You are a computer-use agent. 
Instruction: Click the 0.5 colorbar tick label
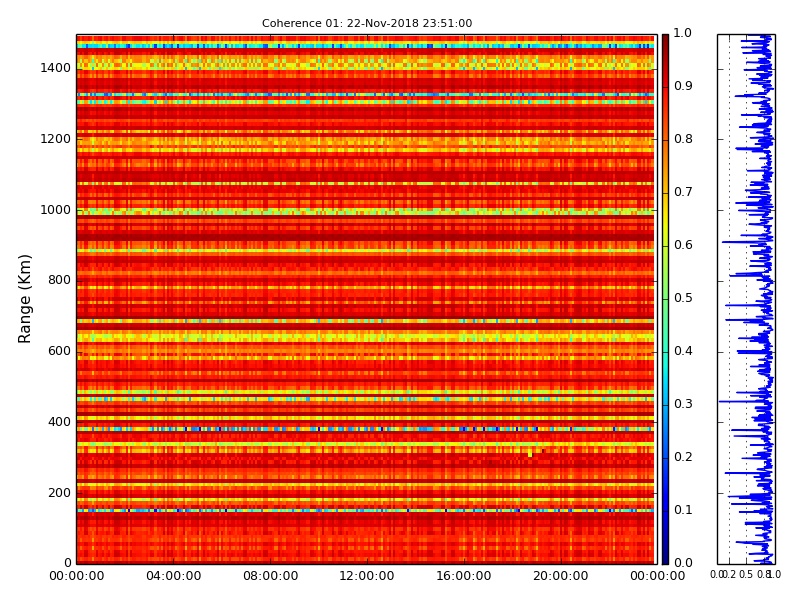(x=683, y=298)
